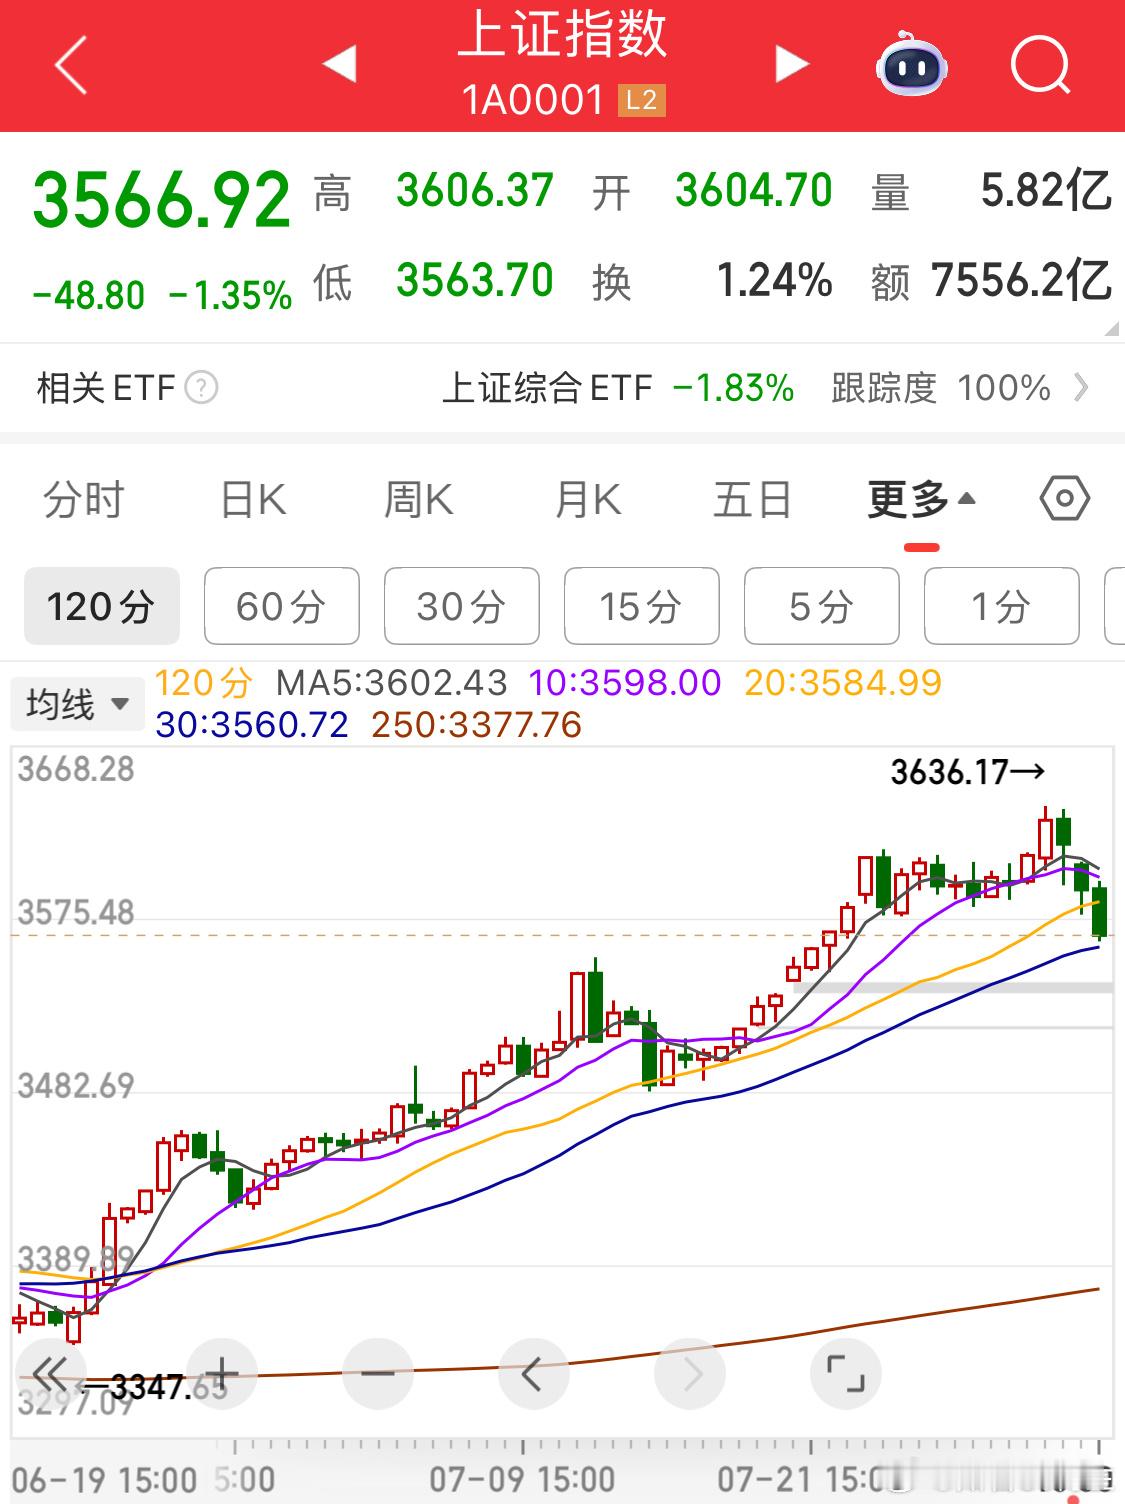The width and height of the screenshot is (1125, 1504).
Task: Open the 上证综合ETF details chevron
Action: click(x=1081, y=387)
